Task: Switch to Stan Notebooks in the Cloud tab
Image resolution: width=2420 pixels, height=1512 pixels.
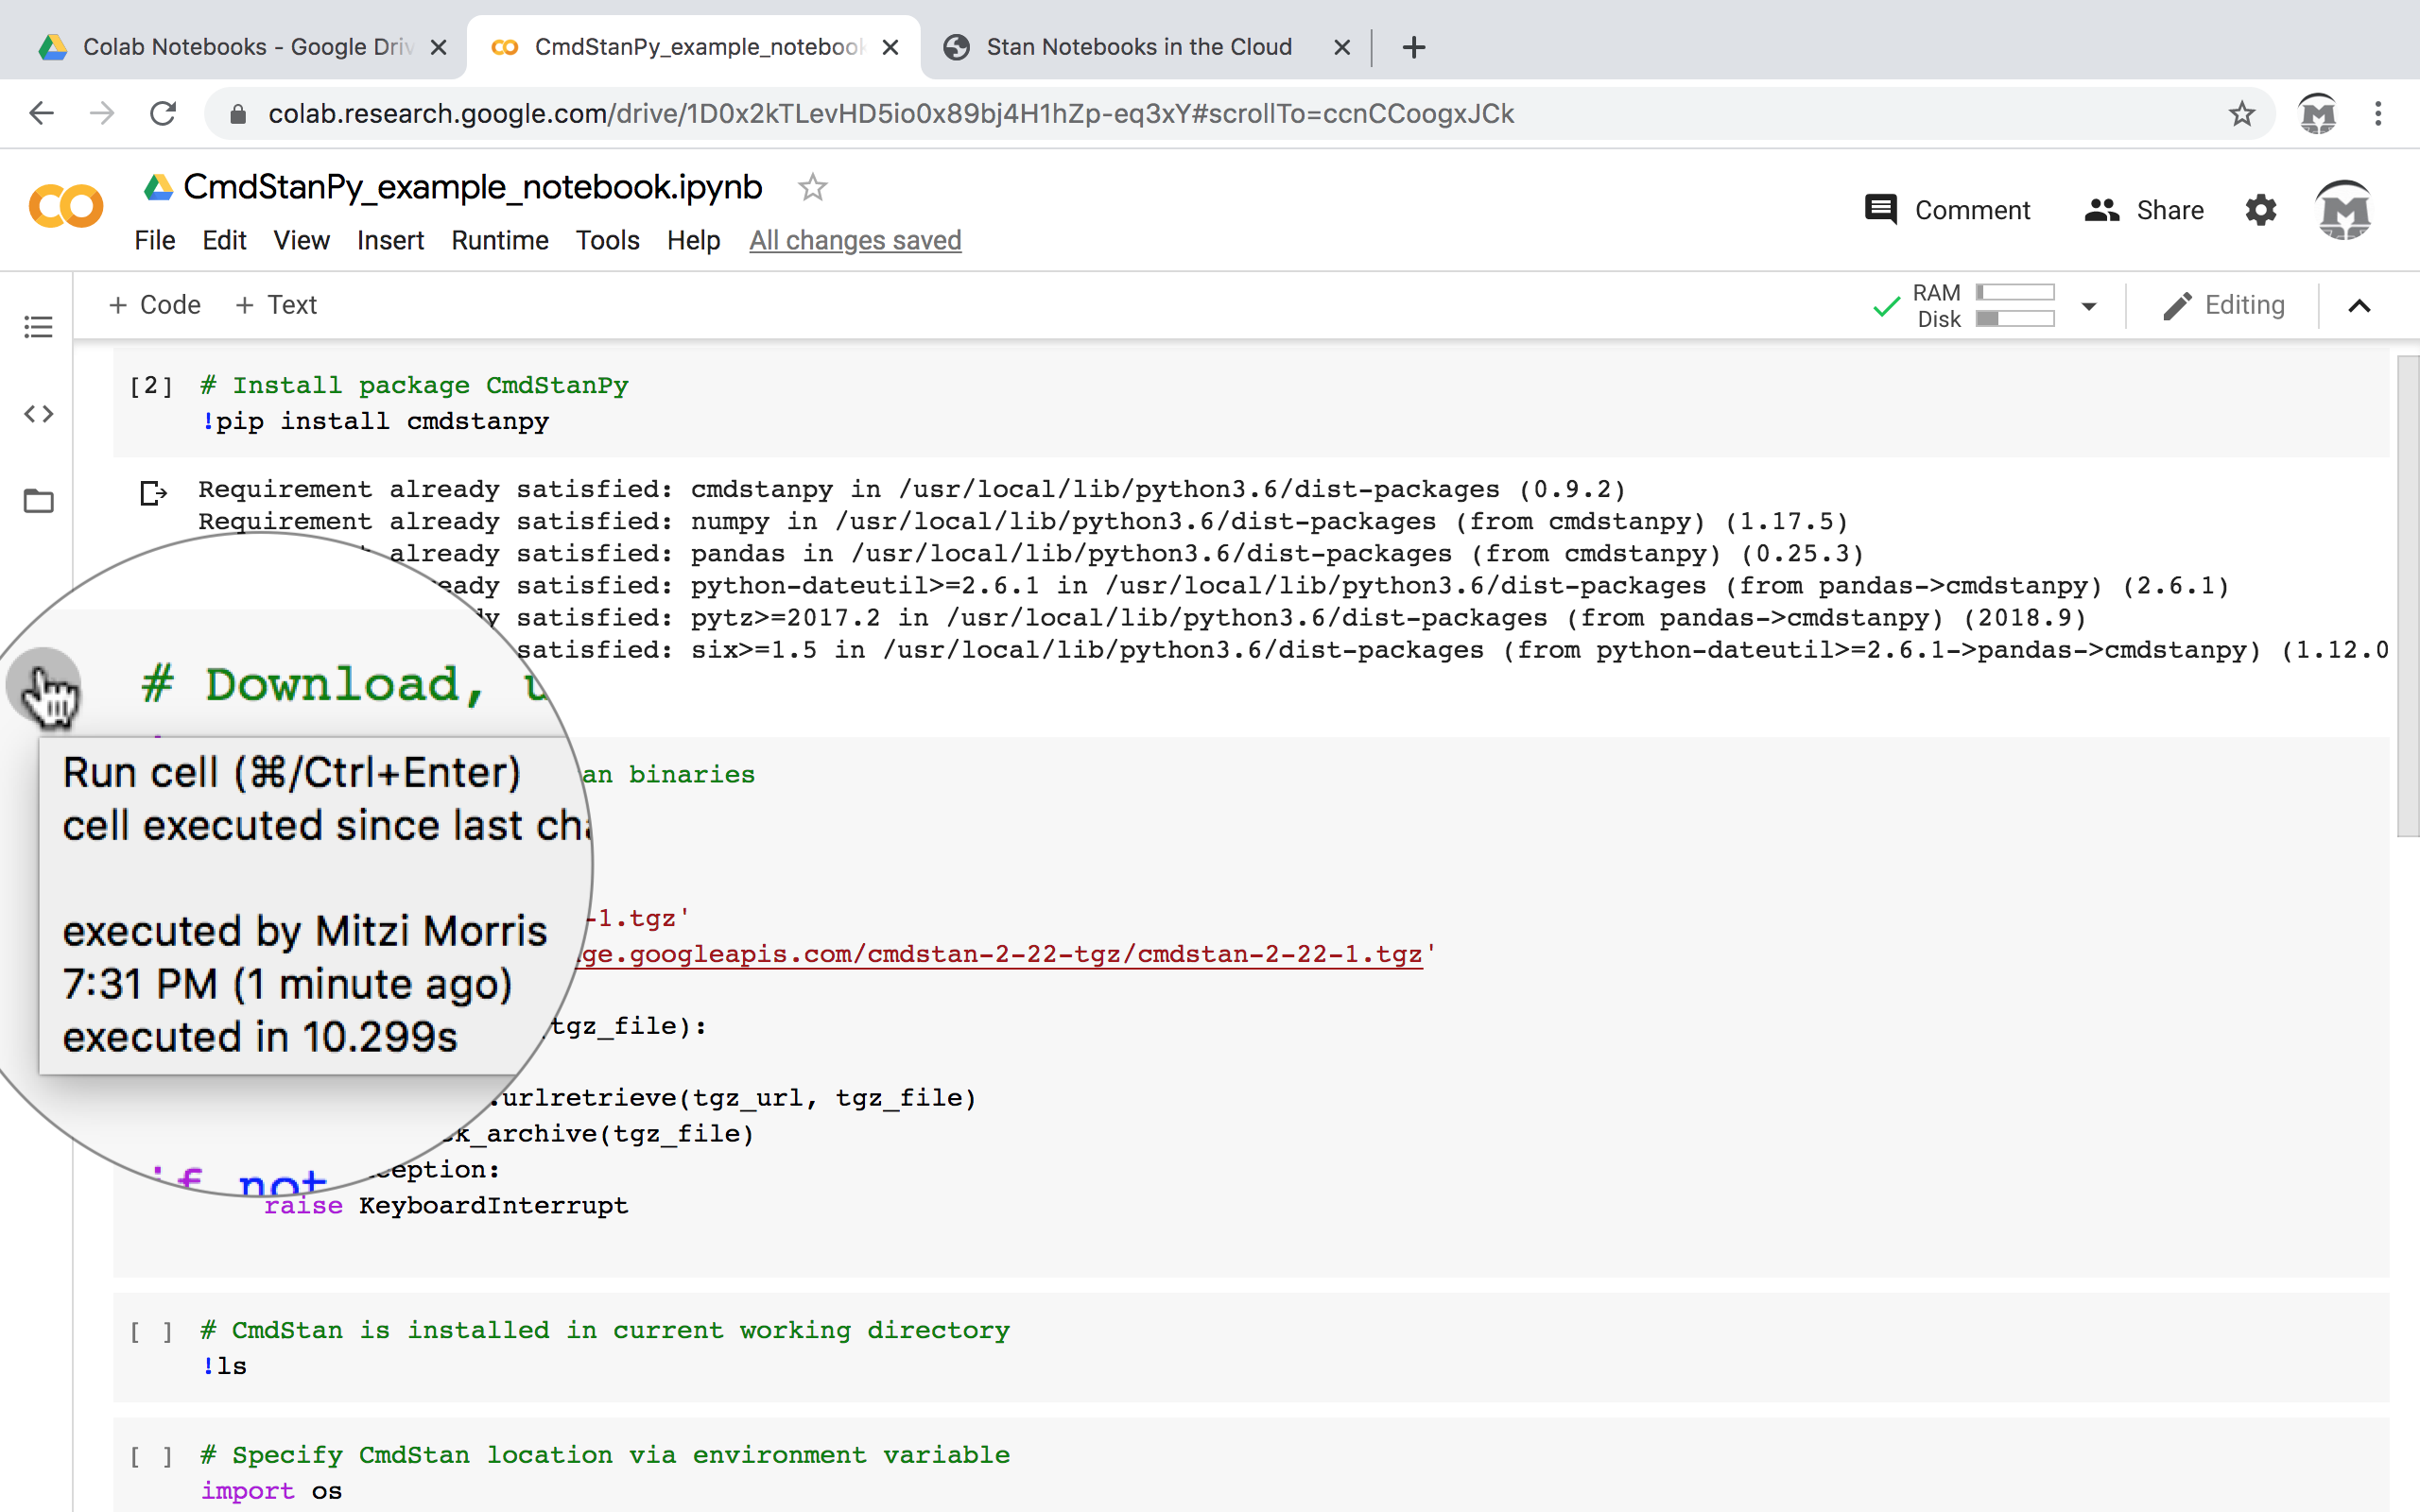Action: 1138,47
